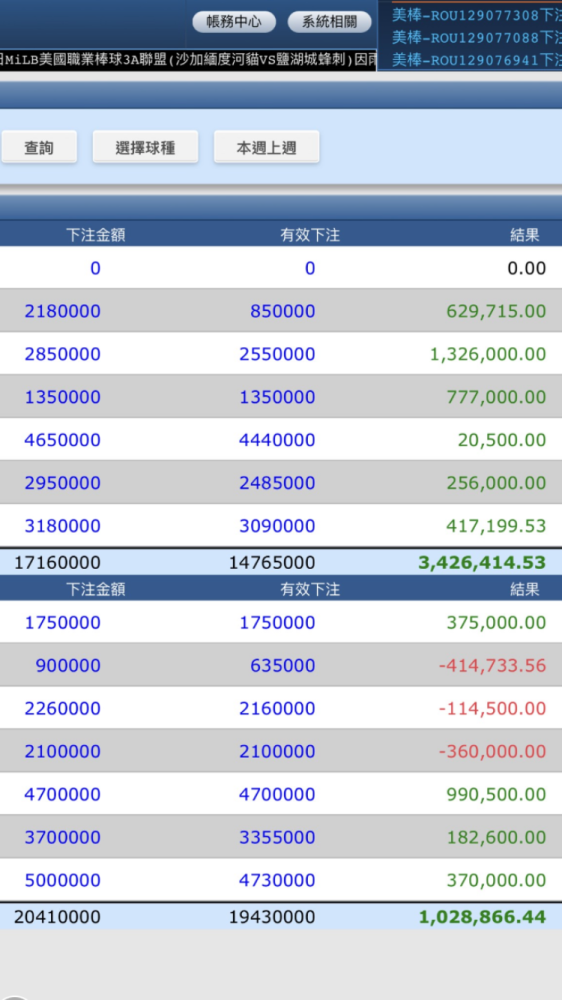
Task: Open valid bet 3090000
Action: pos(277,526)
